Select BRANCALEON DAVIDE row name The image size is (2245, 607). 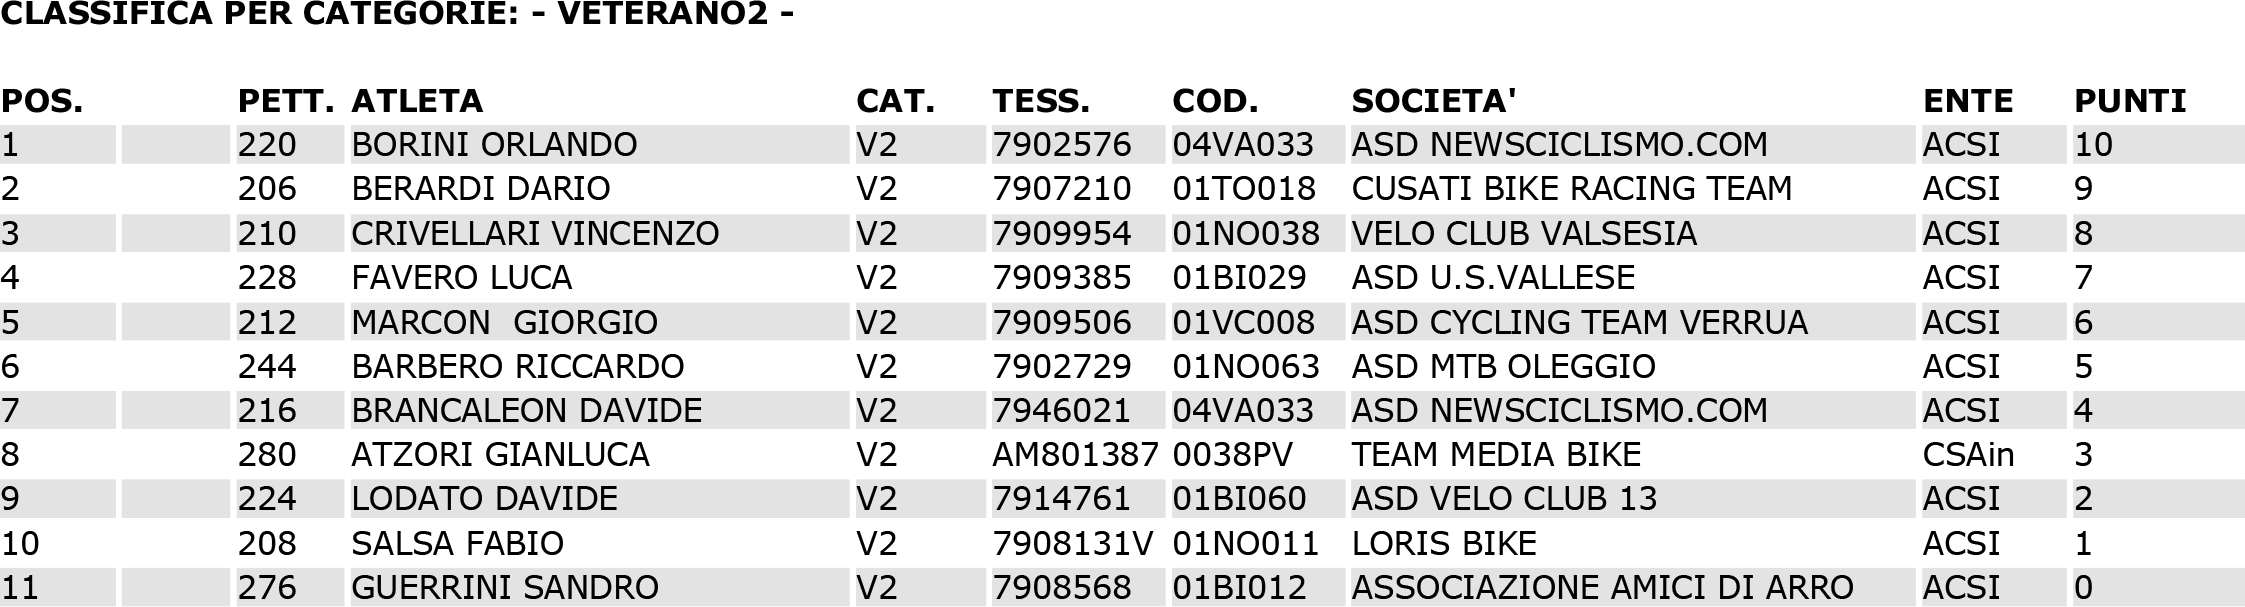[x=527, y=410]
